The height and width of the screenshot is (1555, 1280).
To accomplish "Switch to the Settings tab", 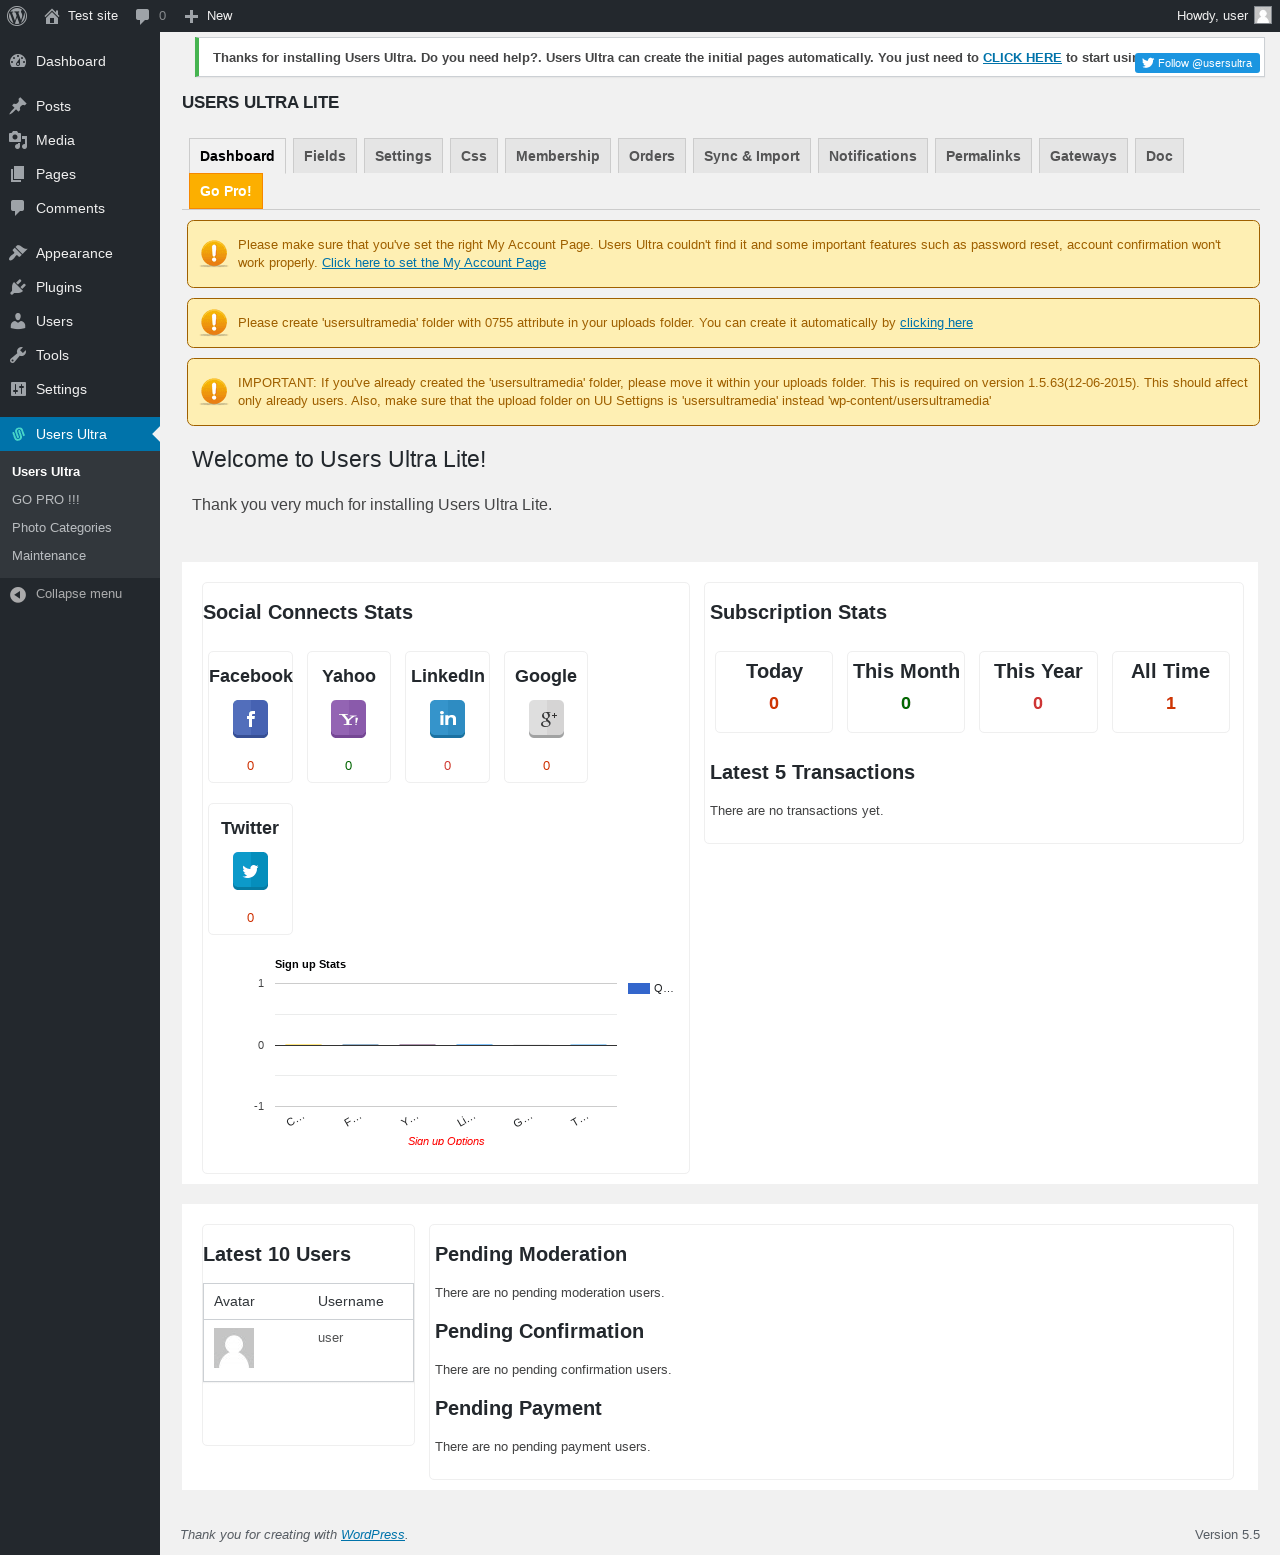I will point(403,156).
